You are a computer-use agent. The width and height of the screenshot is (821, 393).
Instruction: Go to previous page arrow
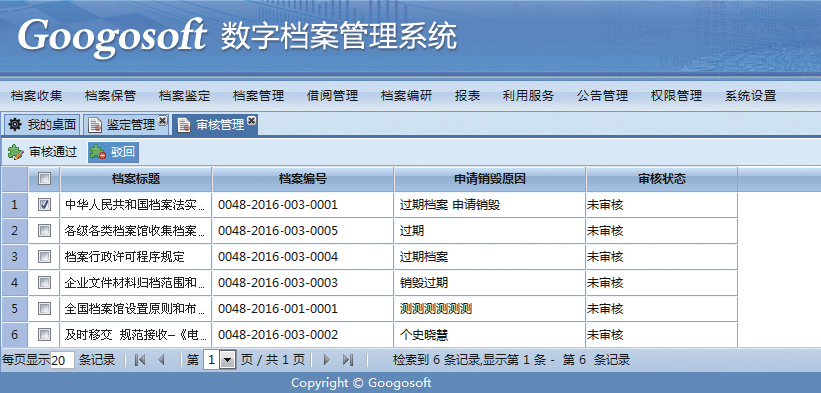click(x=161, y=360)
